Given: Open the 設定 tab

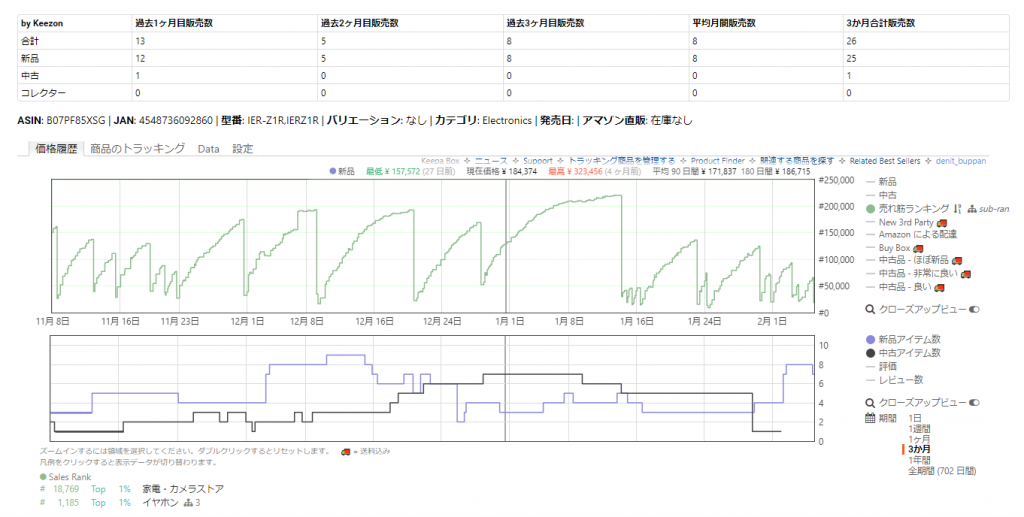Looking at the screenshot, I should coord(242,148).
